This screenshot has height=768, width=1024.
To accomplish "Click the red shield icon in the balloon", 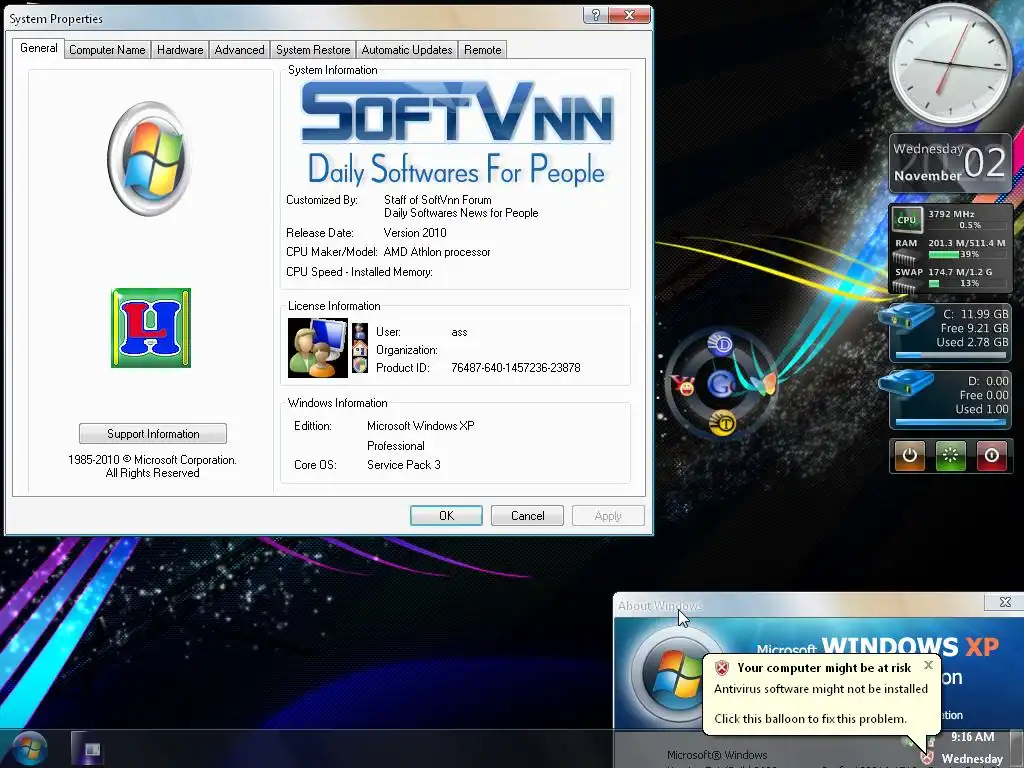I will 722,667.
